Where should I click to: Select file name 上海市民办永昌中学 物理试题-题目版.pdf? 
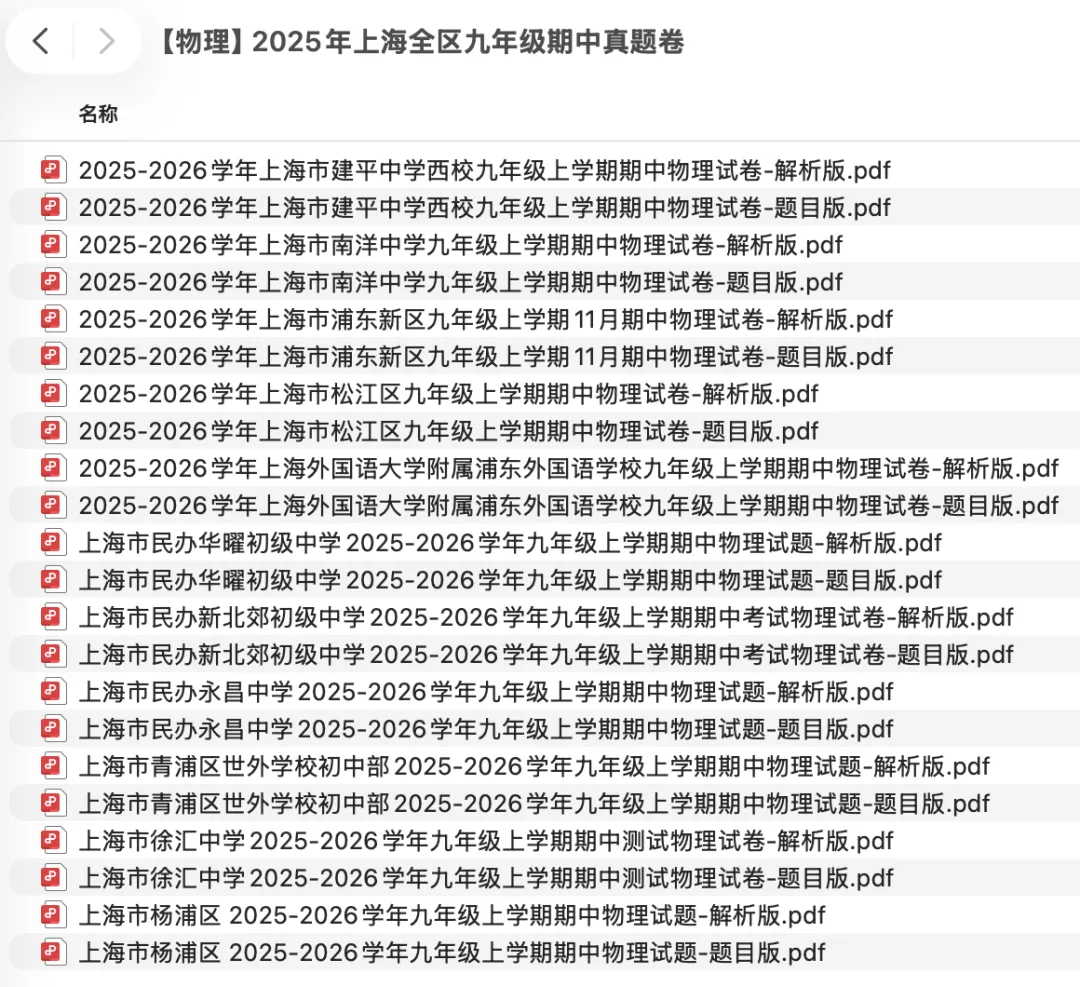pos(486,729)
